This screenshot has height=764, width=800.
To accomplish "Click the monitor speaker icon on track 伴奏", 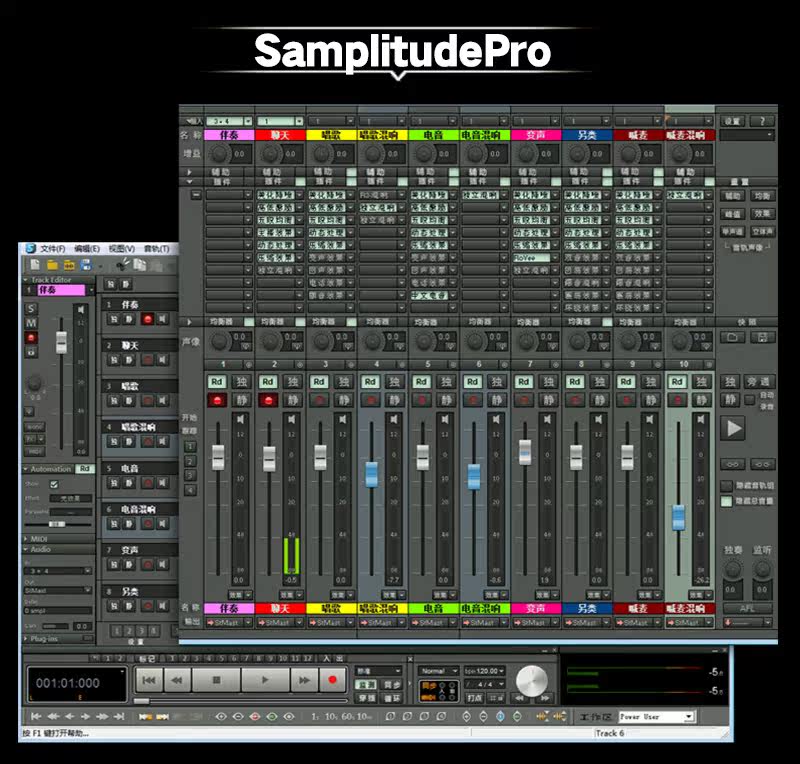I will pos(162,319).
